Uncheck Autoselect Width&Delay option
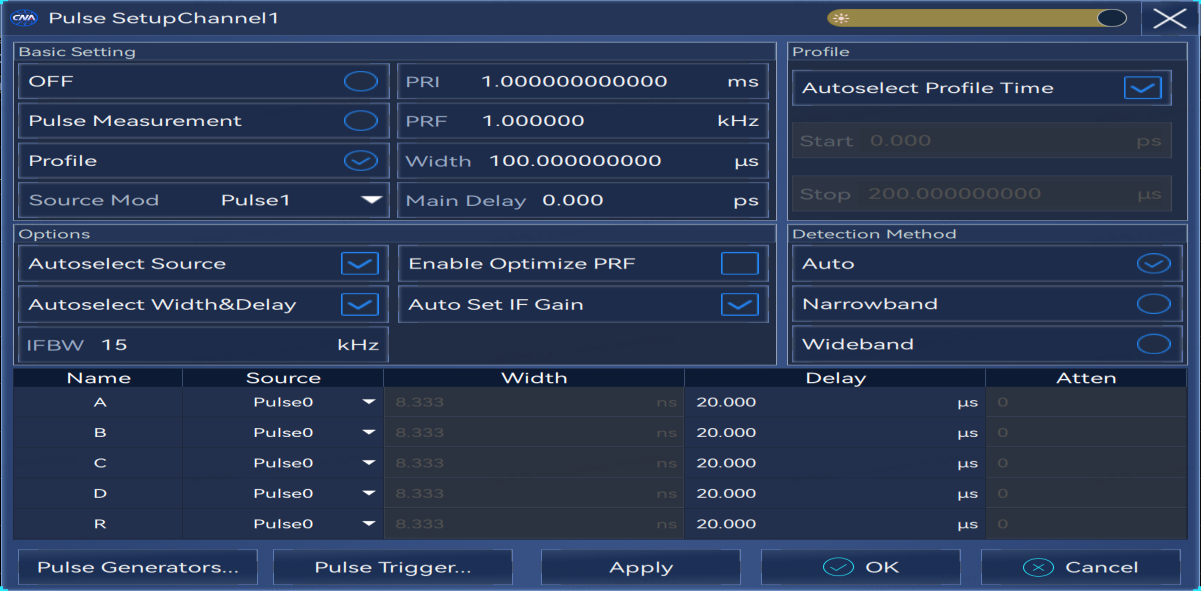The height and width of the screenshot is (596, 1202). [x=359, y=304]
